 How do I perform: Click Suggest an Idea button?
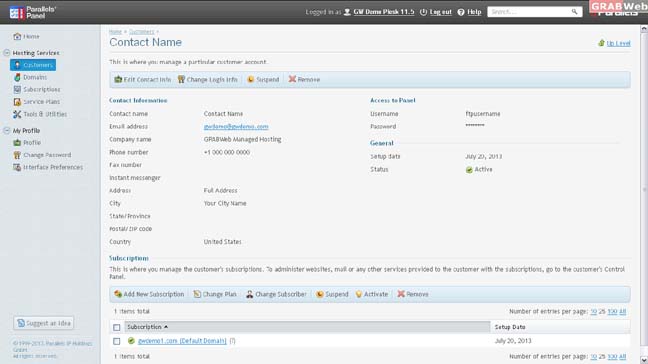44,323
